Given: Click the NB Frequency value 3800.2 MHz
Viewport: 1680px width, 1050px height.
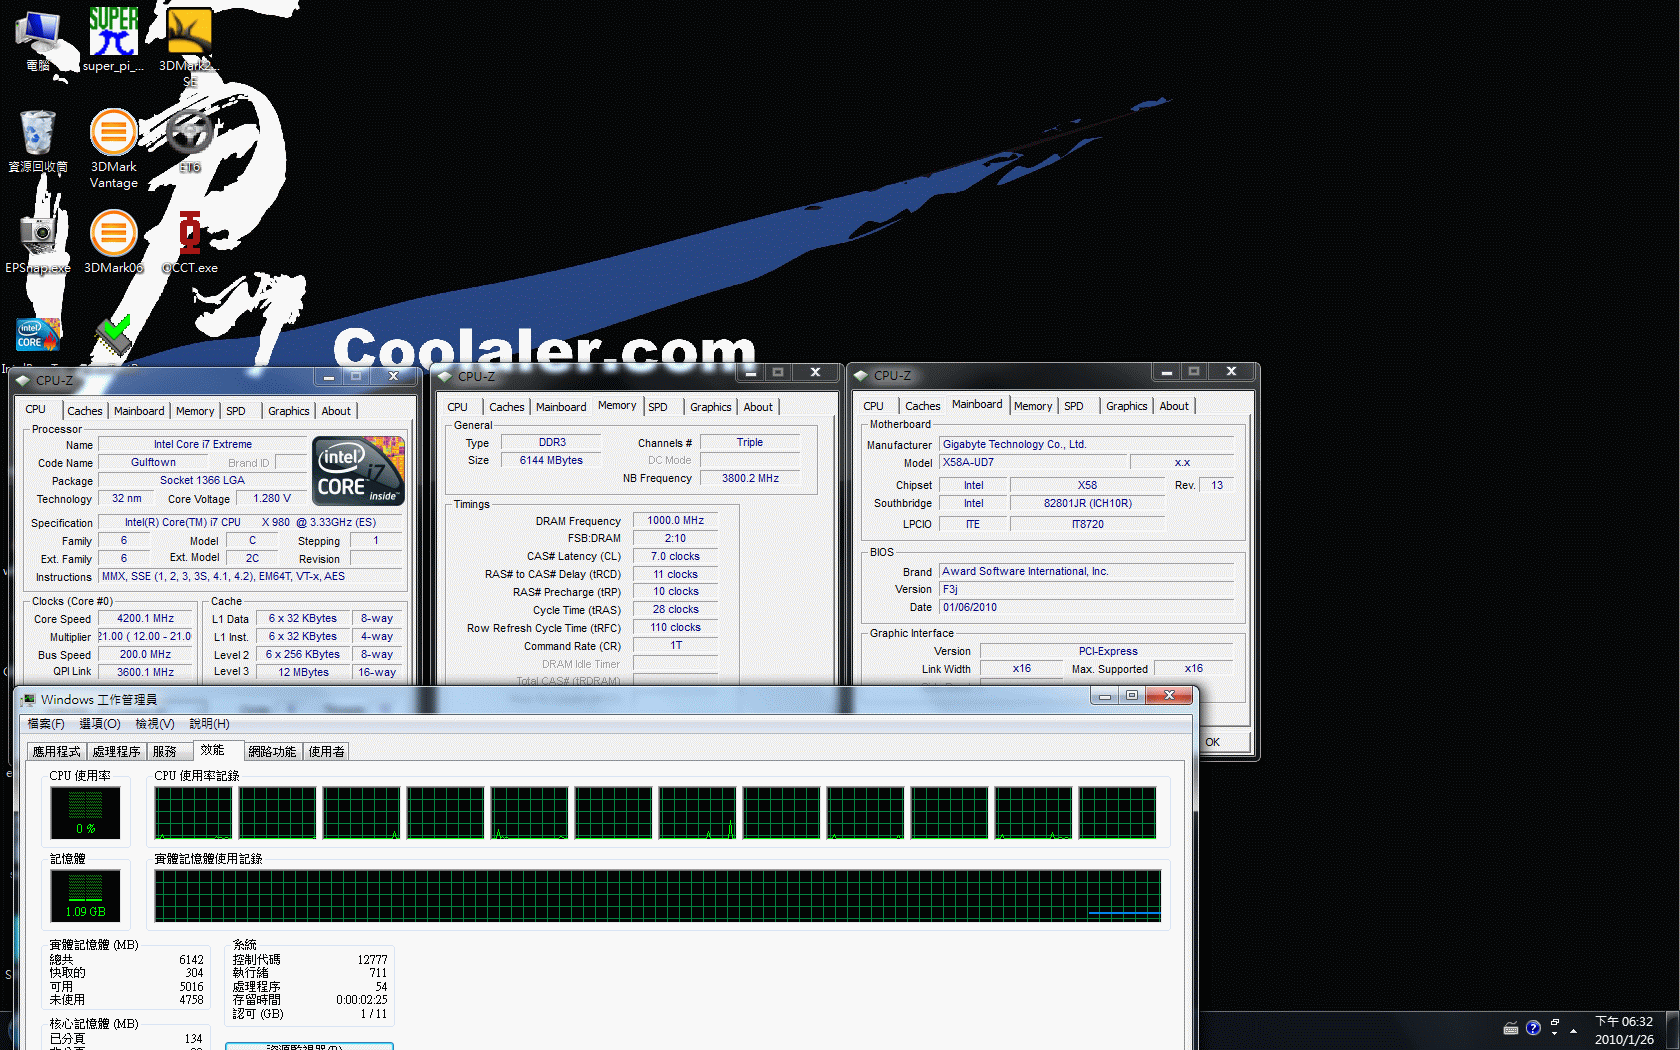Looking at the screenshot, I should pos(751,479).
